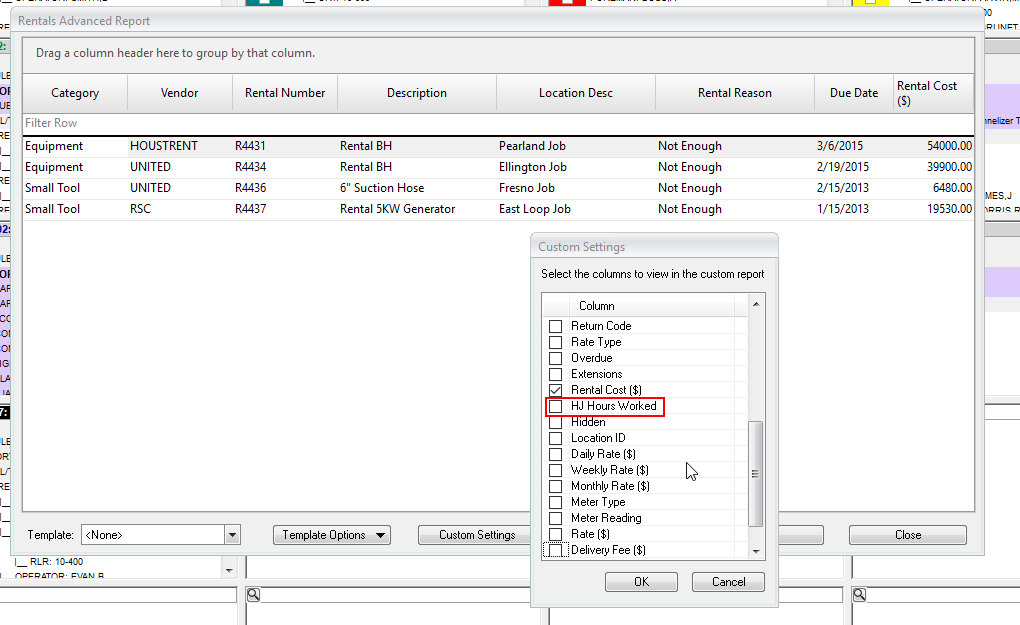Uncheck the Rental Cost ($) column
The height and width of the screenshot is (625, 1020).
click(556, 390)
